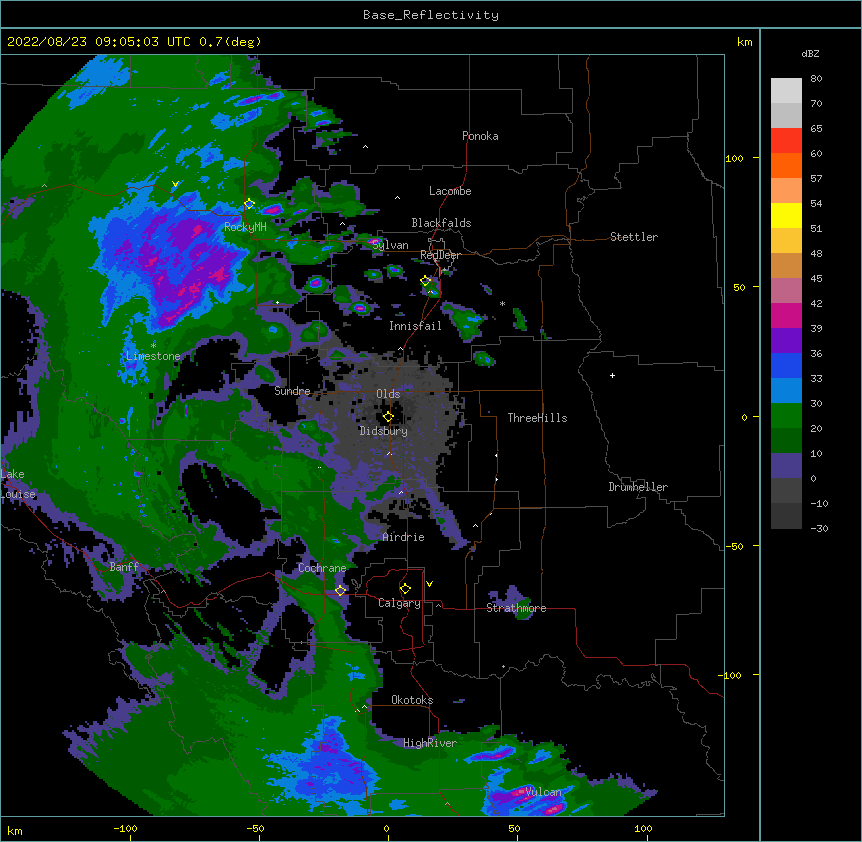
Task: Click the Vulcan label
Action: click(543, 792)
